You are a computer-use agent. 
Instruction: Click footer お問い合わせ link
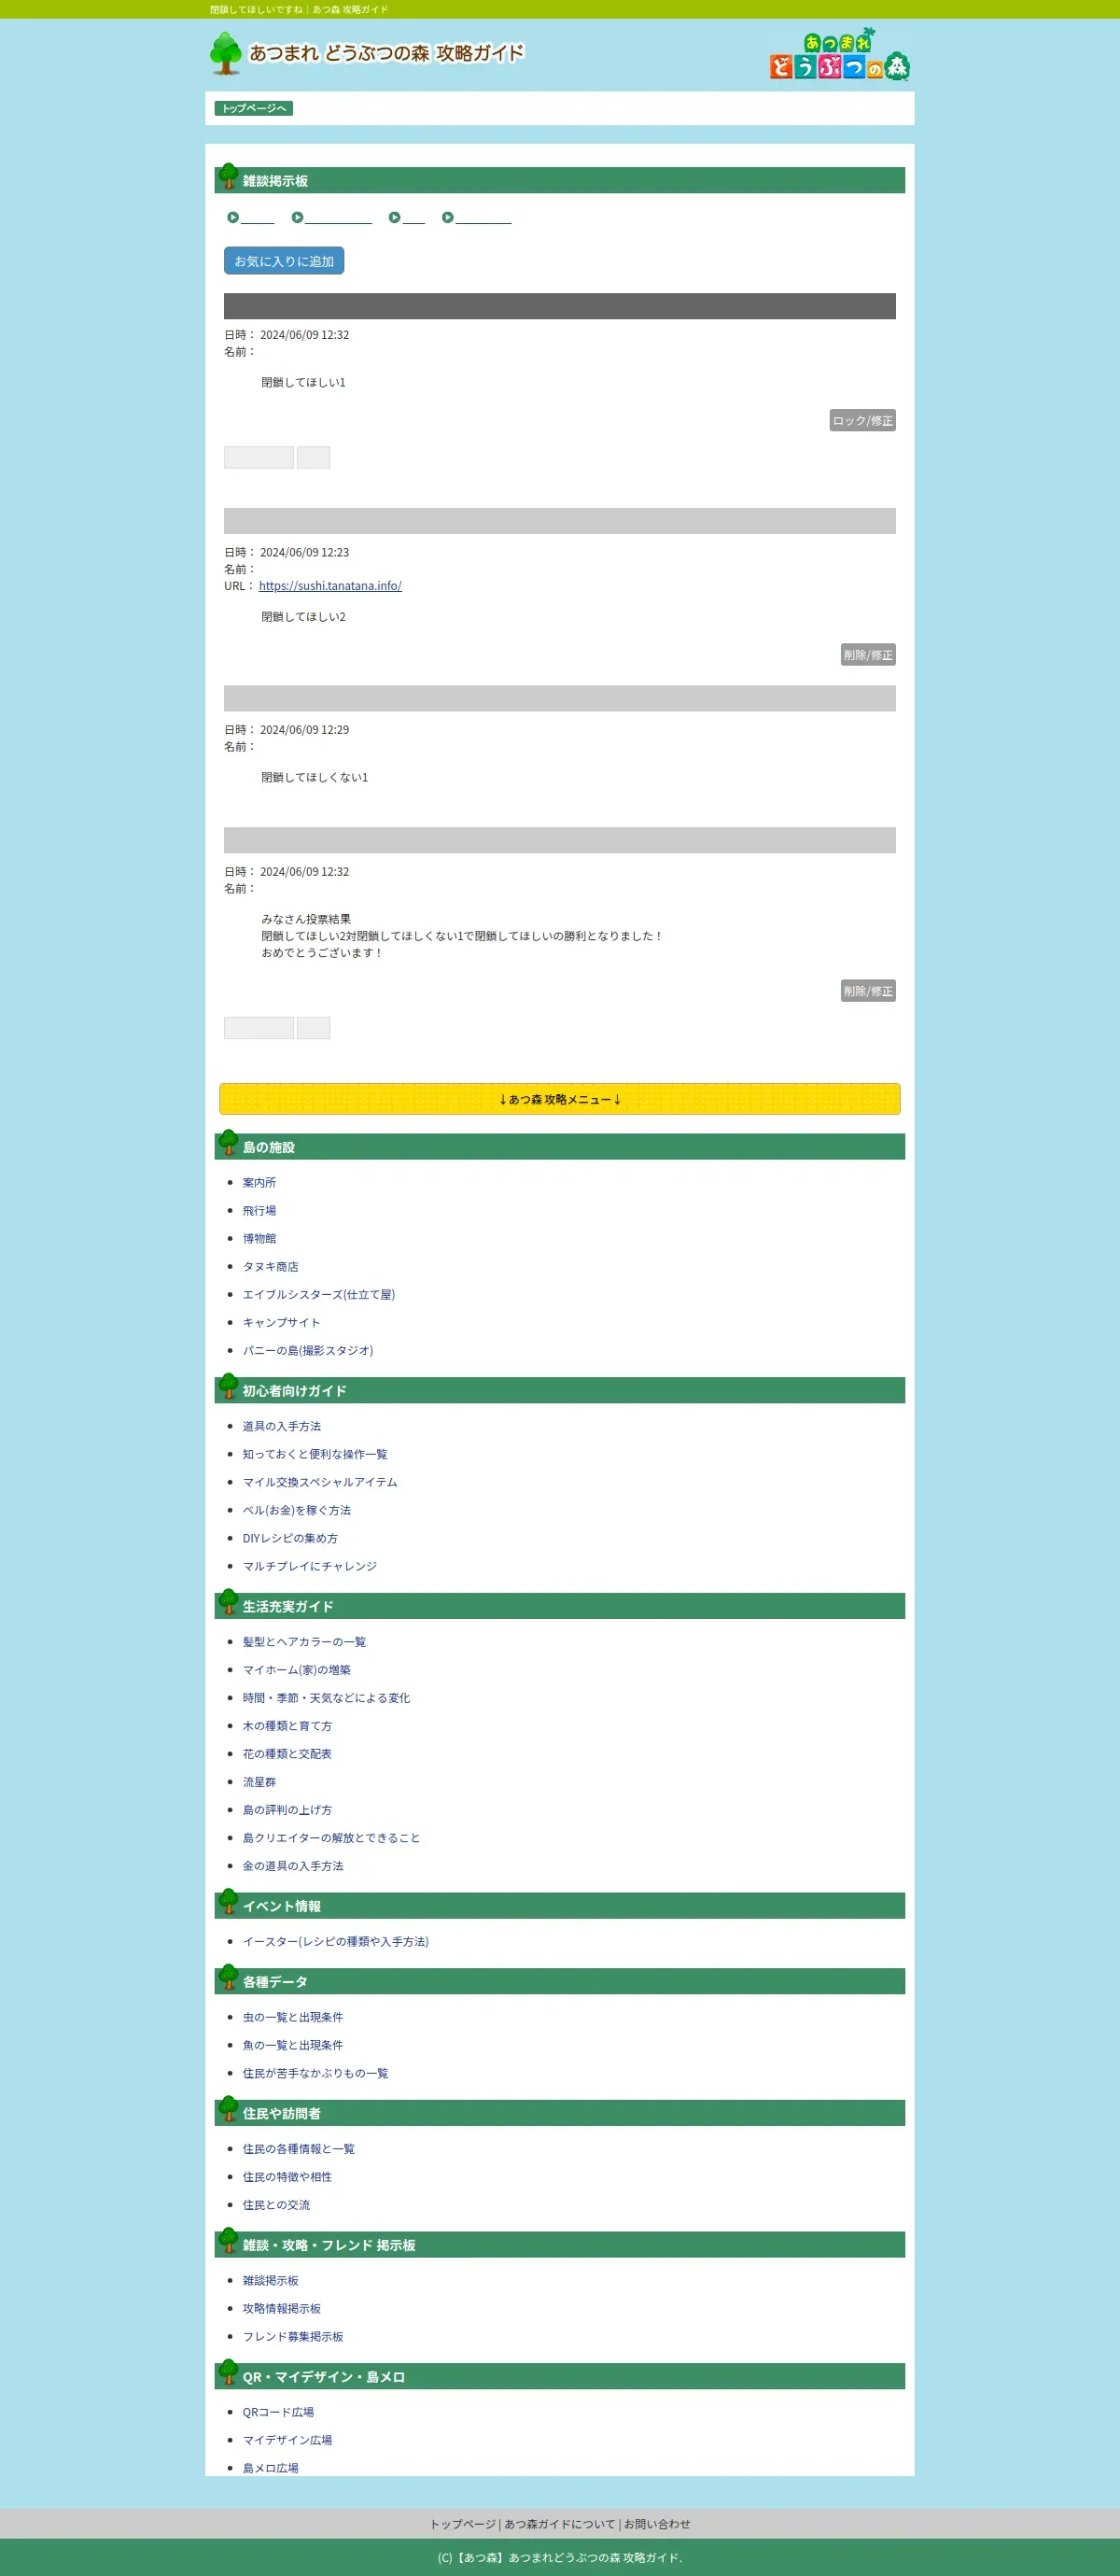[x=657, y=2524]
